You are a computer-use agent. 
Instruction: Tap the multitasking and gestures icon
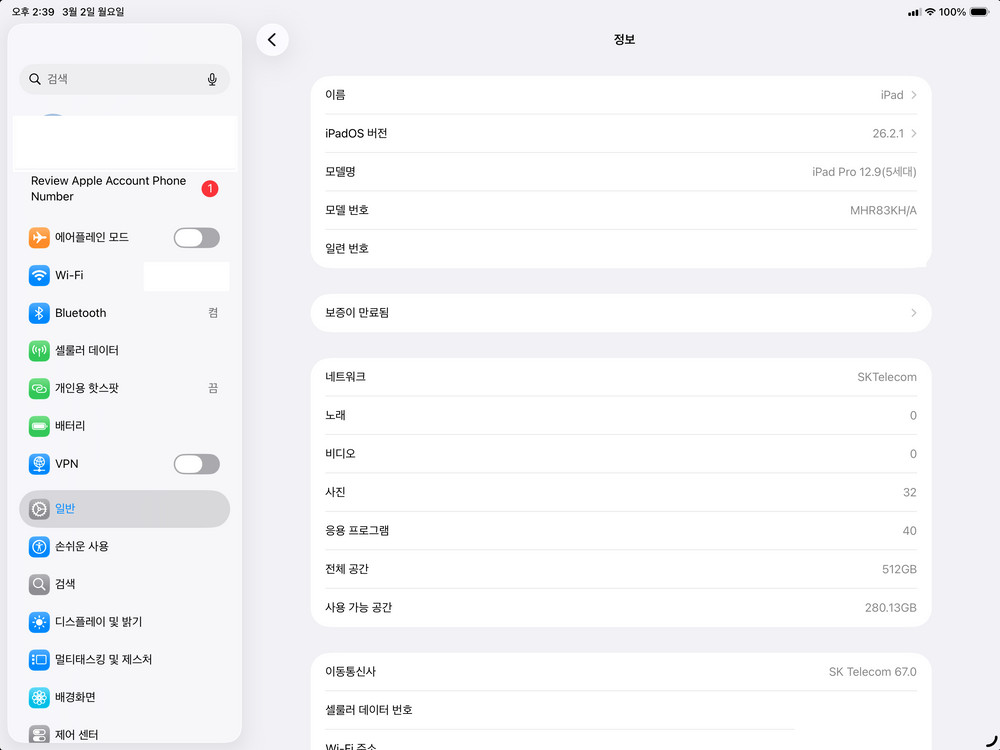coord(39,659)
